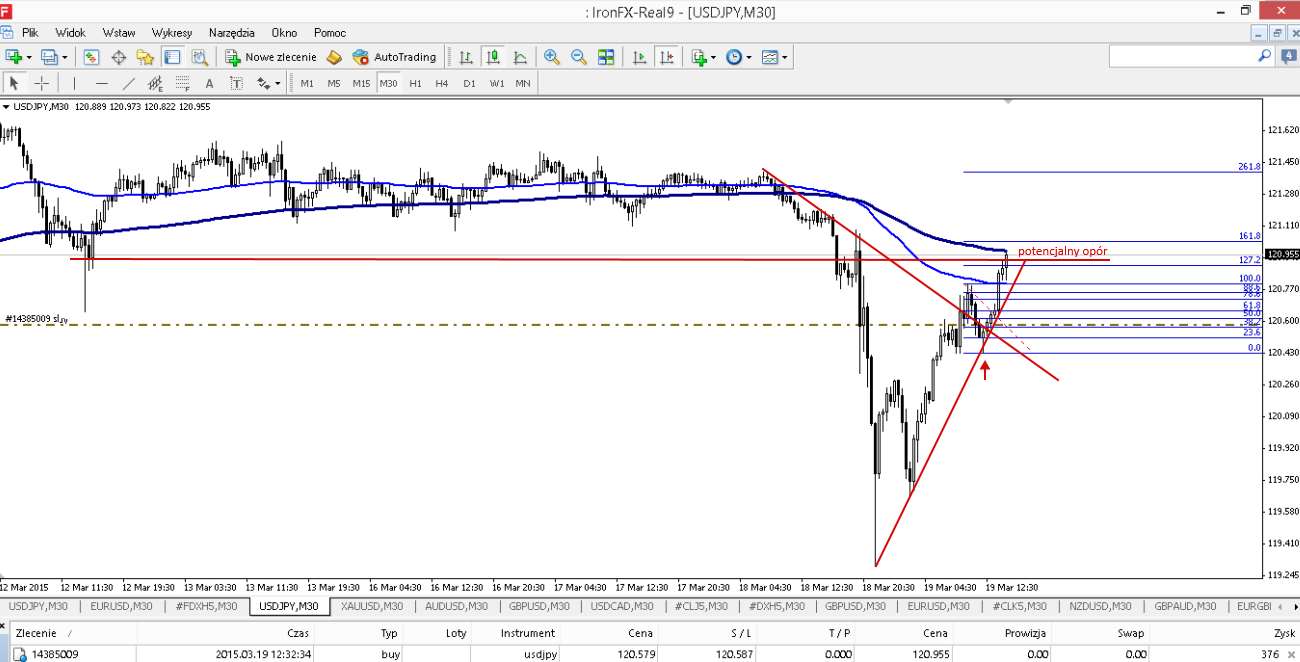Expand the Periods dropdown arrow
This screenshot has height=662, width=1300.
[x=749, y=58]
